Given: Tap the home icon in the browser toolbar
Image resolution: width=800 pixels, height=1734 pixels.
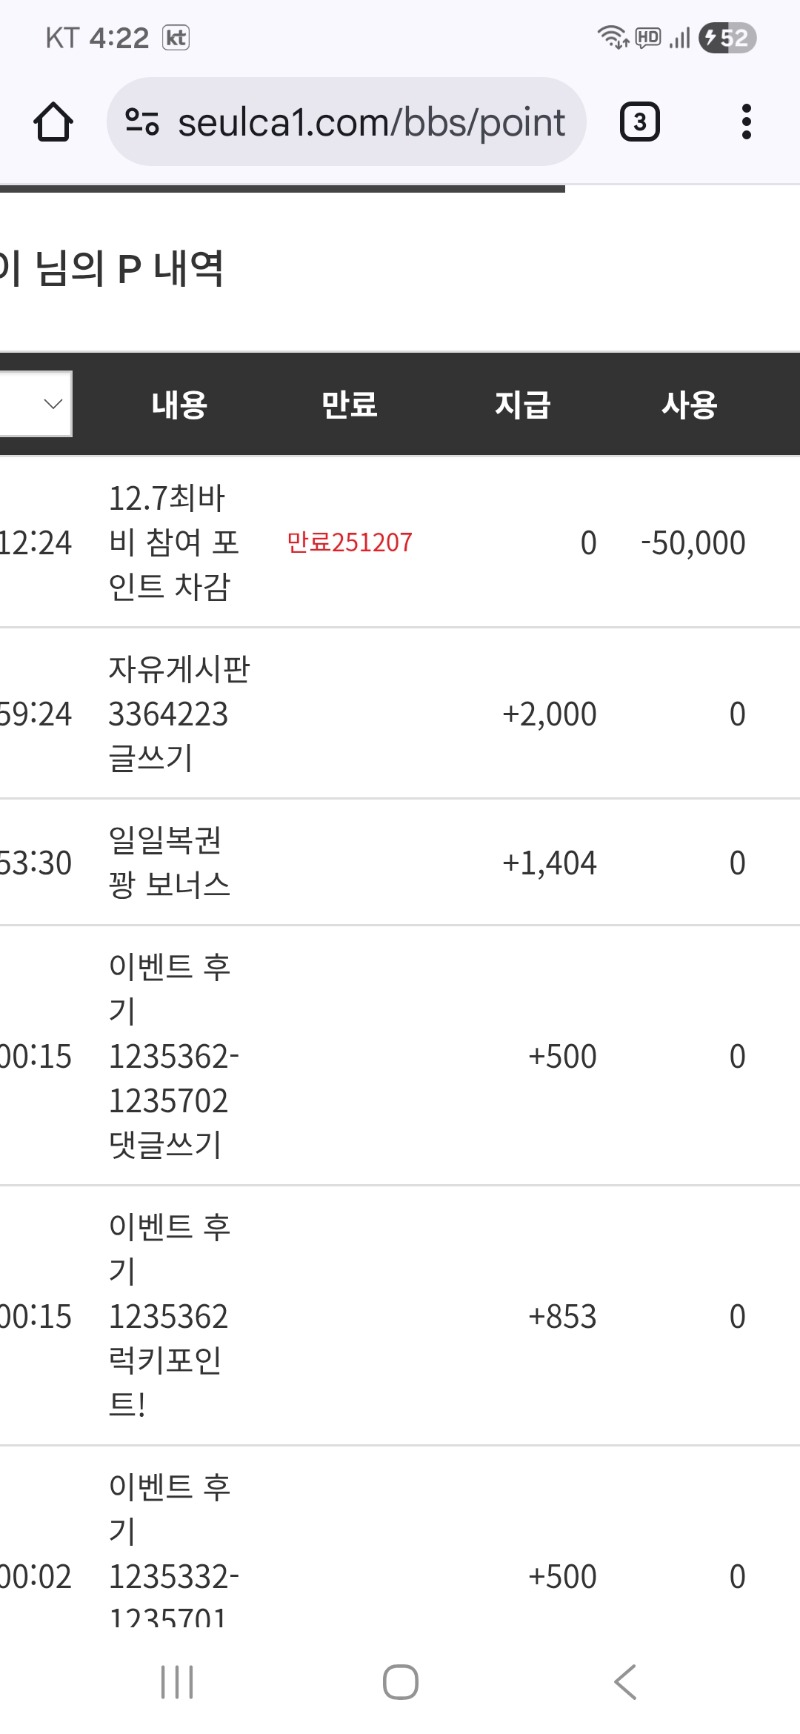Looking at the screenshot, I should coord(55,121).
